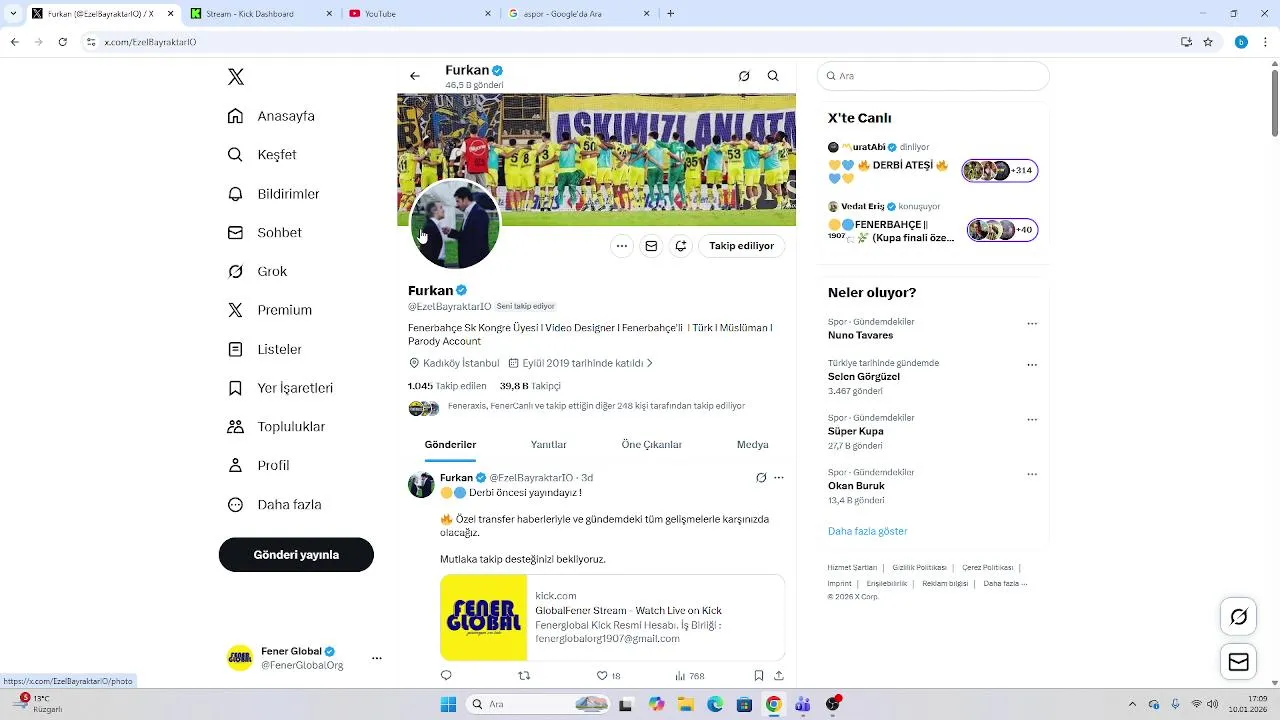Open floating messages envelope button

pyautogui.click(x=1239, y=662)
